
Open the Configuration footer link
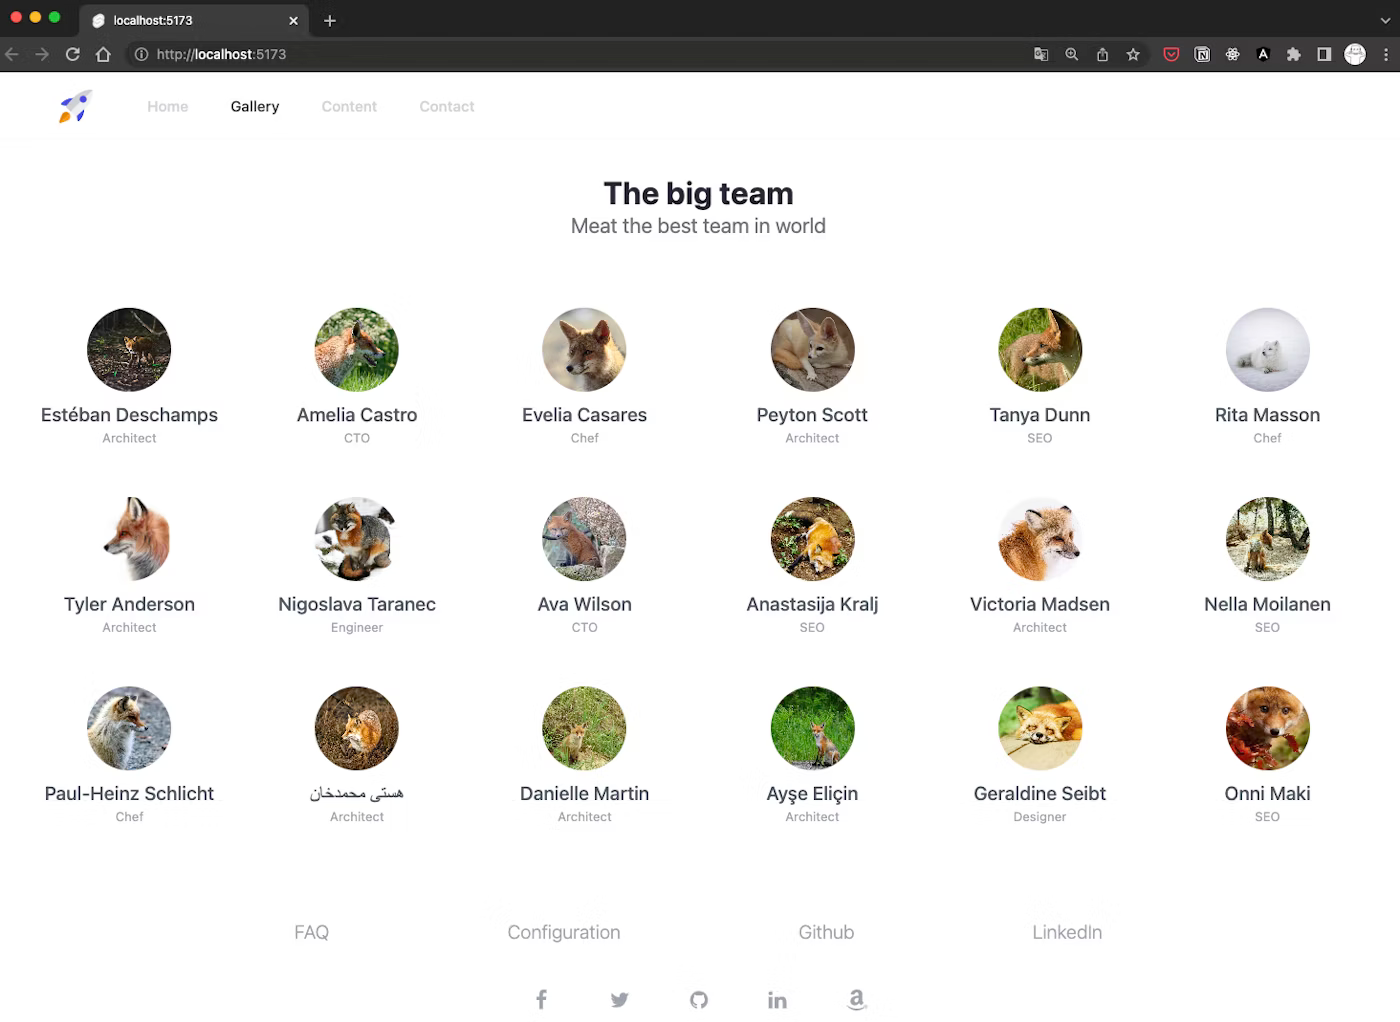pyautogui.click(x=563, y=932)
